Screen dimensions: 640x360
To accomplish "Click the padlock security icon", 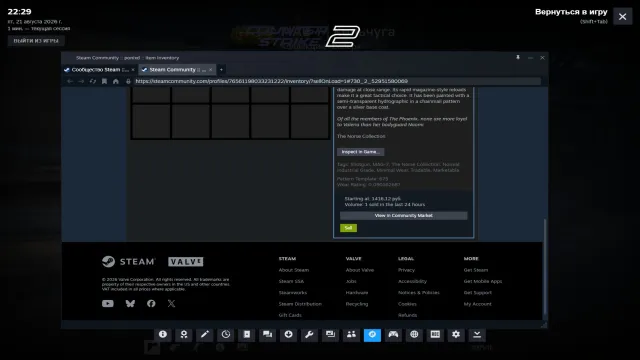I will (128, 81).
